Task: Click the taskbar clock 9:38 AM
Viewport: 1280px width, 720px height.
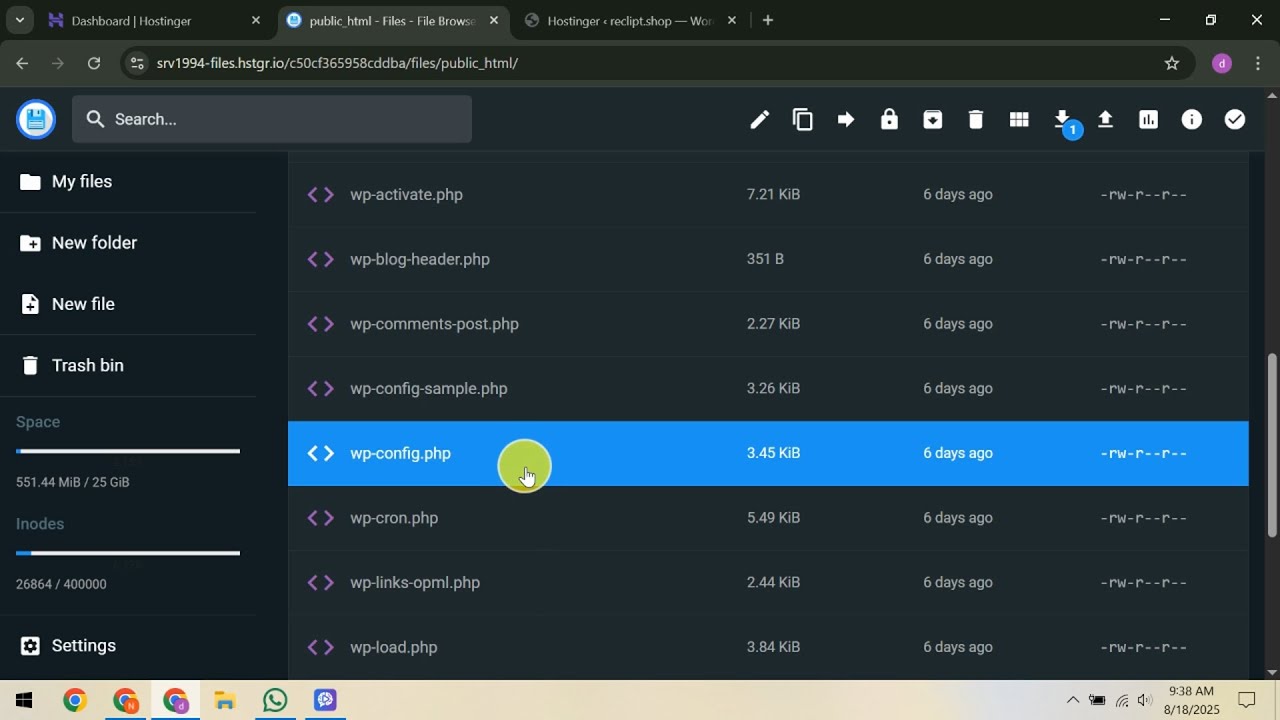Action: [1191, 692]
